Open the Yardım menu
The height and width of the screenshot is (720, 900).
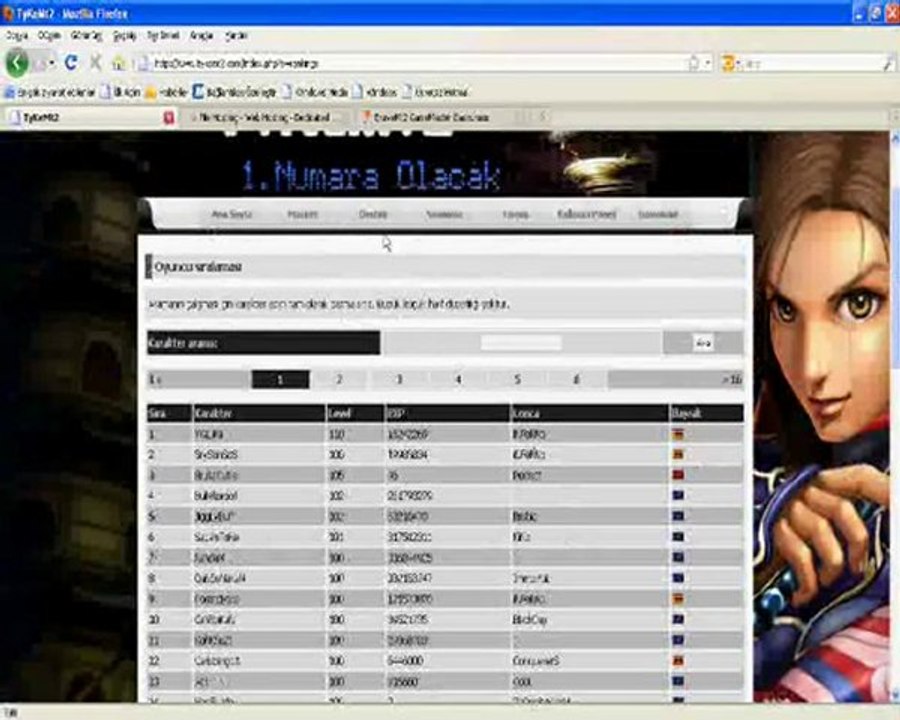pos(236,36)
